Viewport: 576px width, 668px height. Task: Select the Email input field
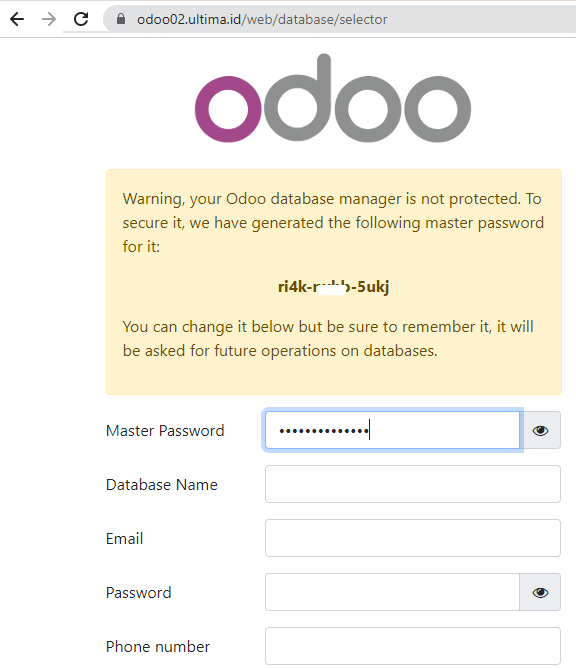413,538
